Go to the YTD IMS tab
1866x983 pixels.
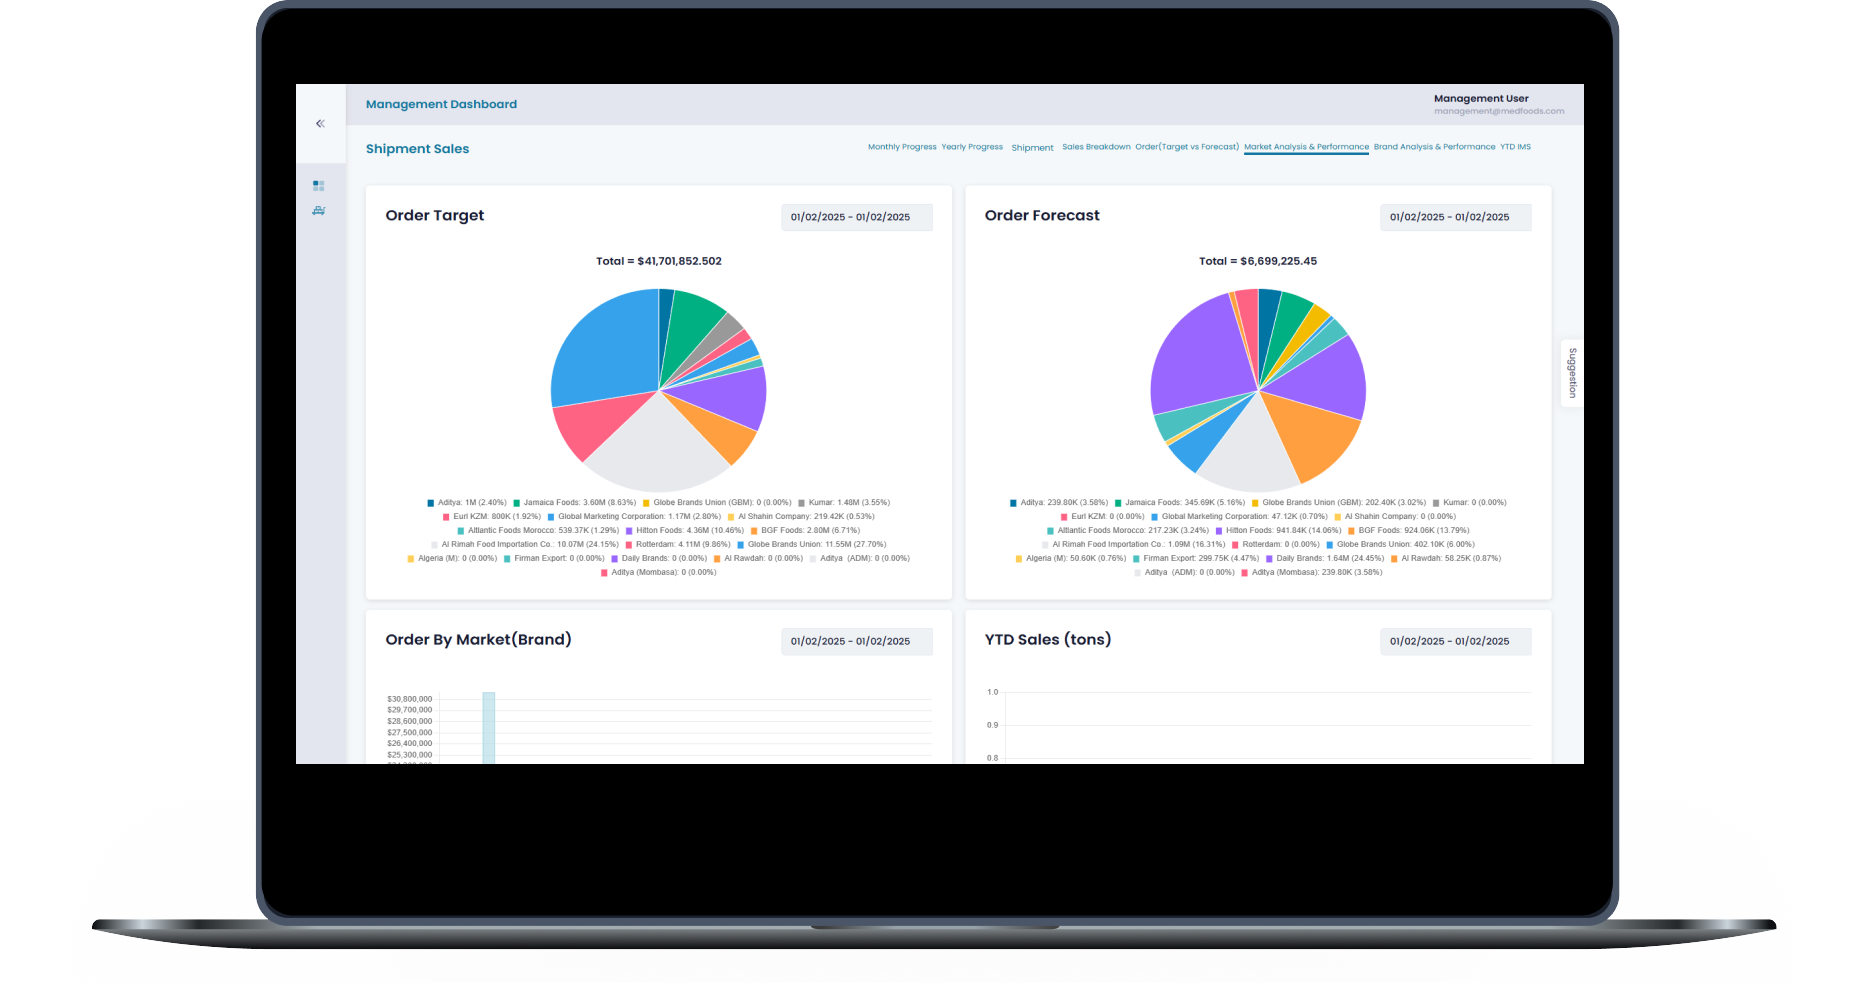[1515, 147]
